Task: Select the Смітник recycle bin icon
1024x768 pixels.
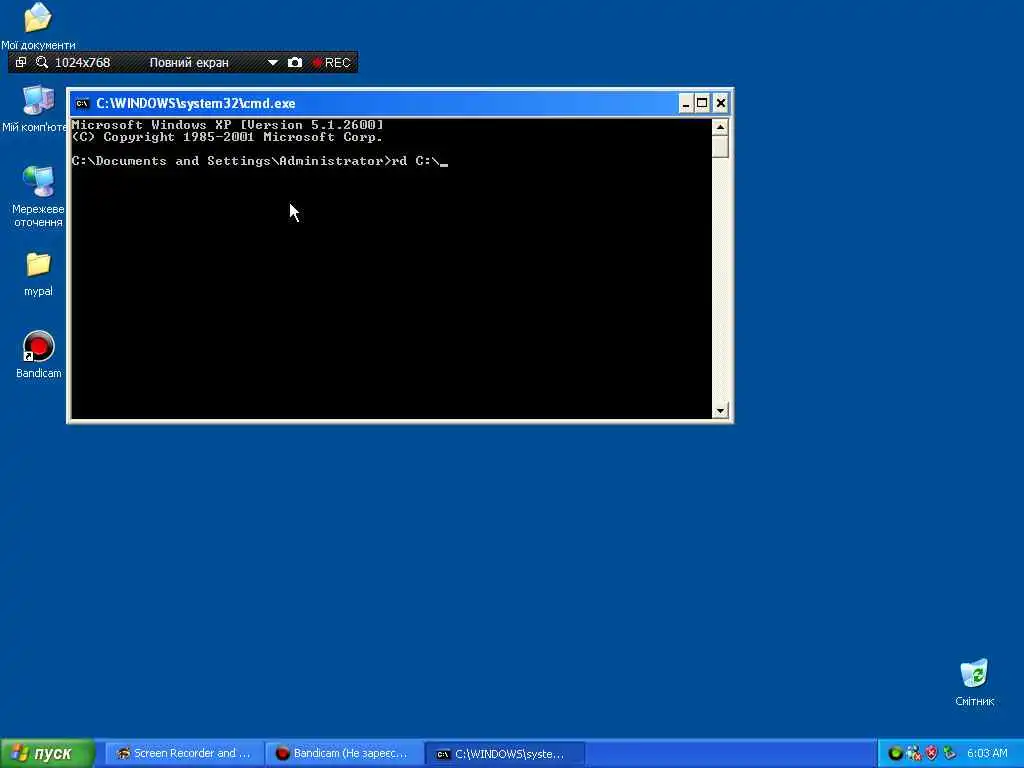Action: tap(974, 682)
